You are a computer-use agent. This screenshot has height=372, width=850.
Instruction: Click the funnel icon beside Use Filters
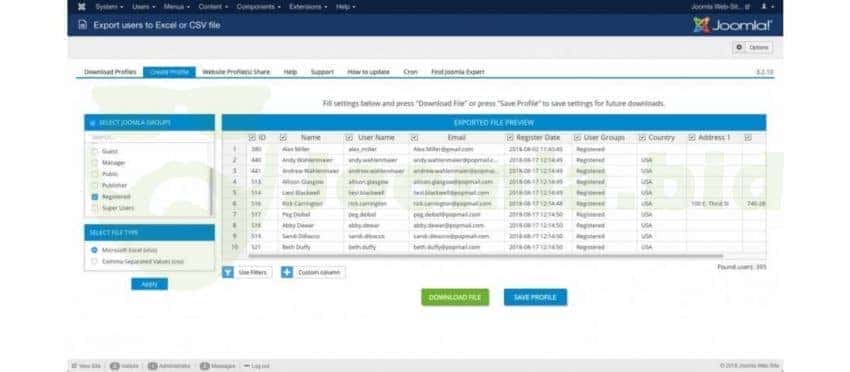[228, 272]
